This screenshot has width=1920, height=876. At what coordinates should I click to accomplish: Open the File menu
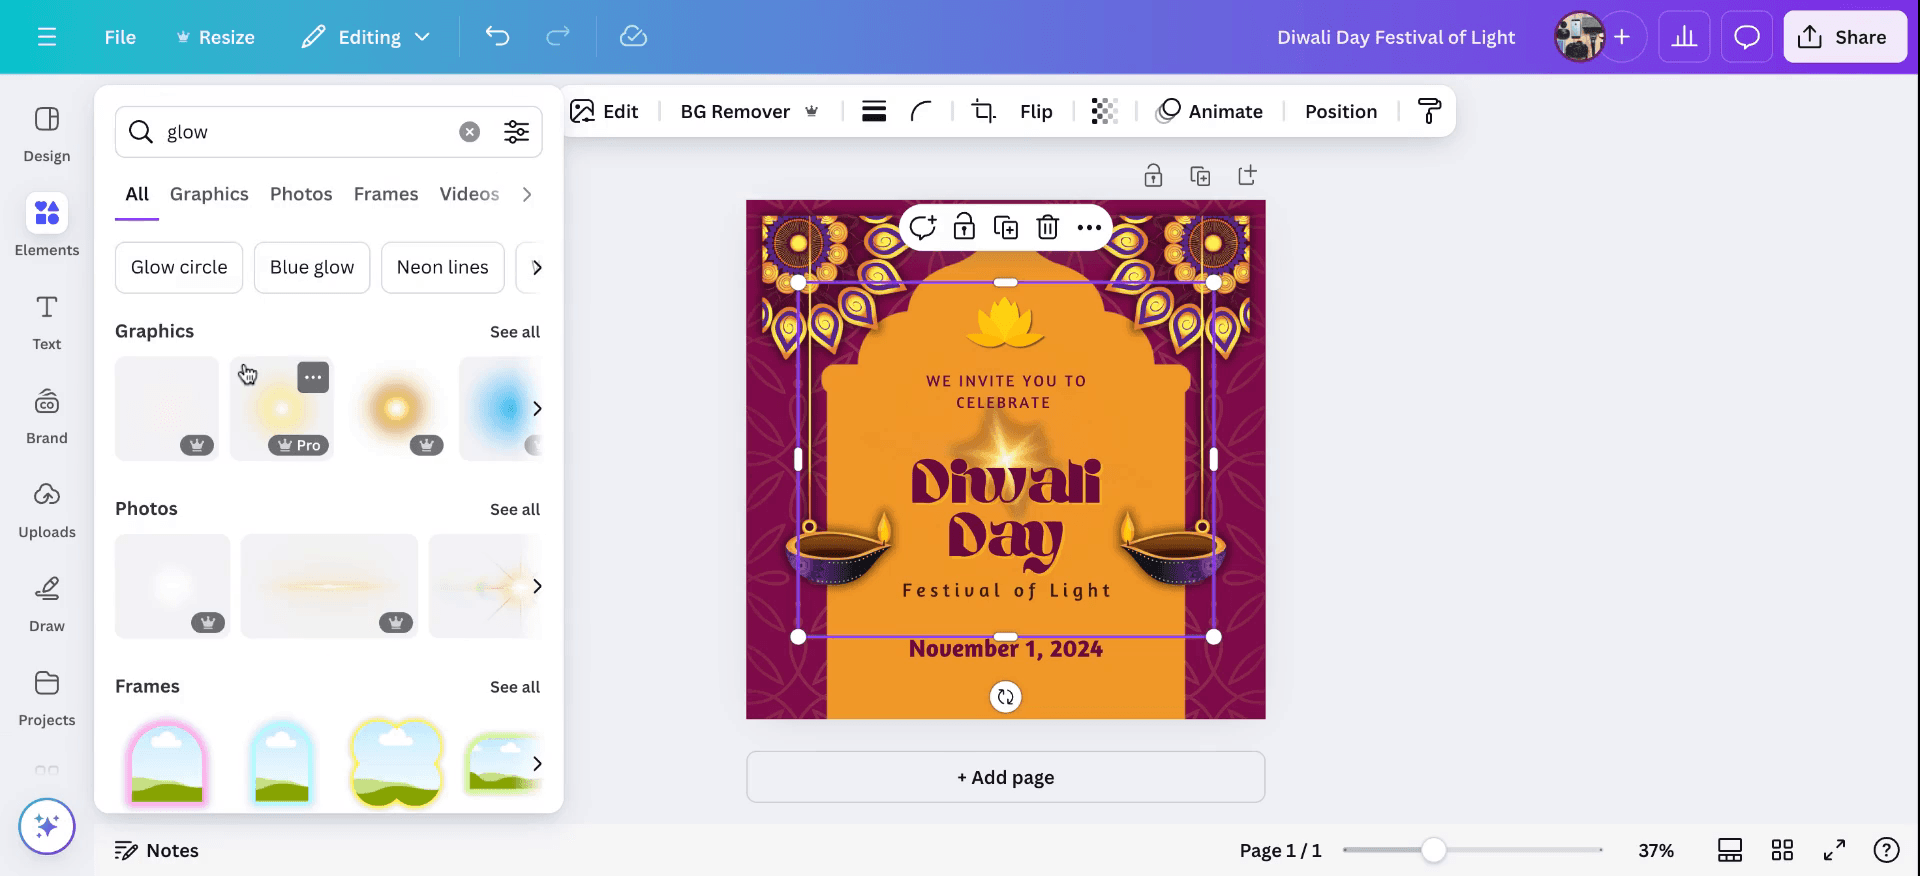coord(120,37)
